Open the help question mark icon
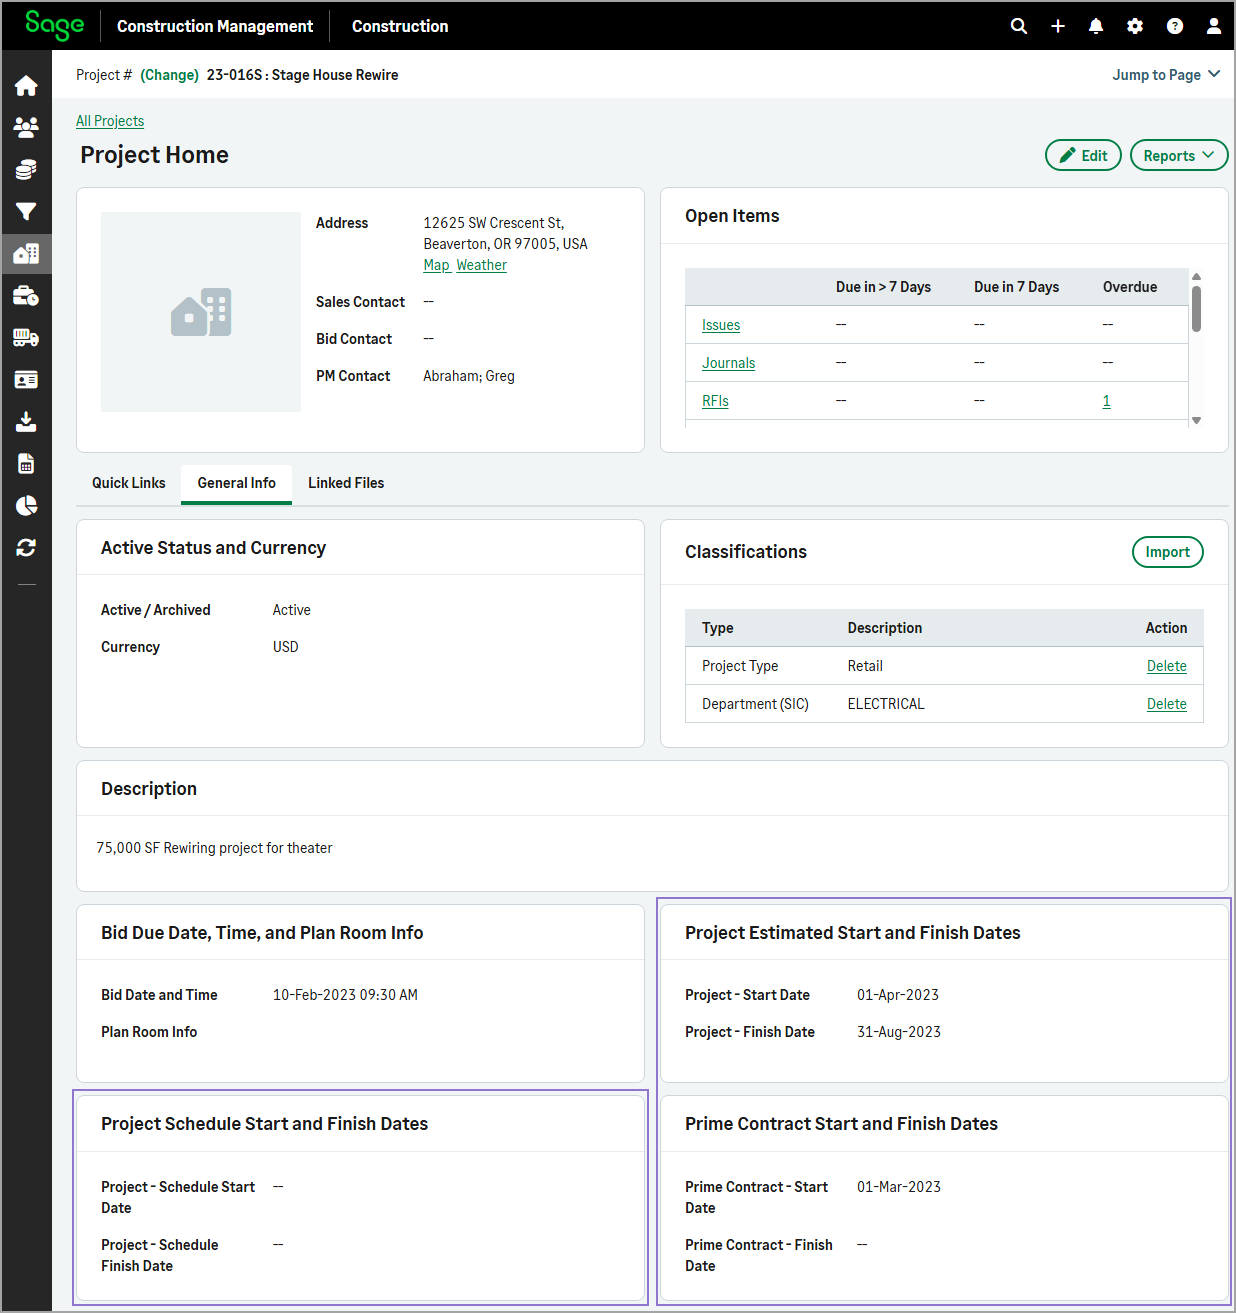Screen dimensions: 1236x1313 point(1175,26)
